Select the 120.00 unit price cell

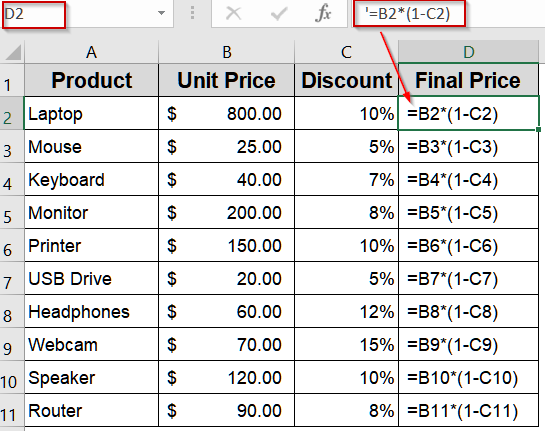point(227,377)
